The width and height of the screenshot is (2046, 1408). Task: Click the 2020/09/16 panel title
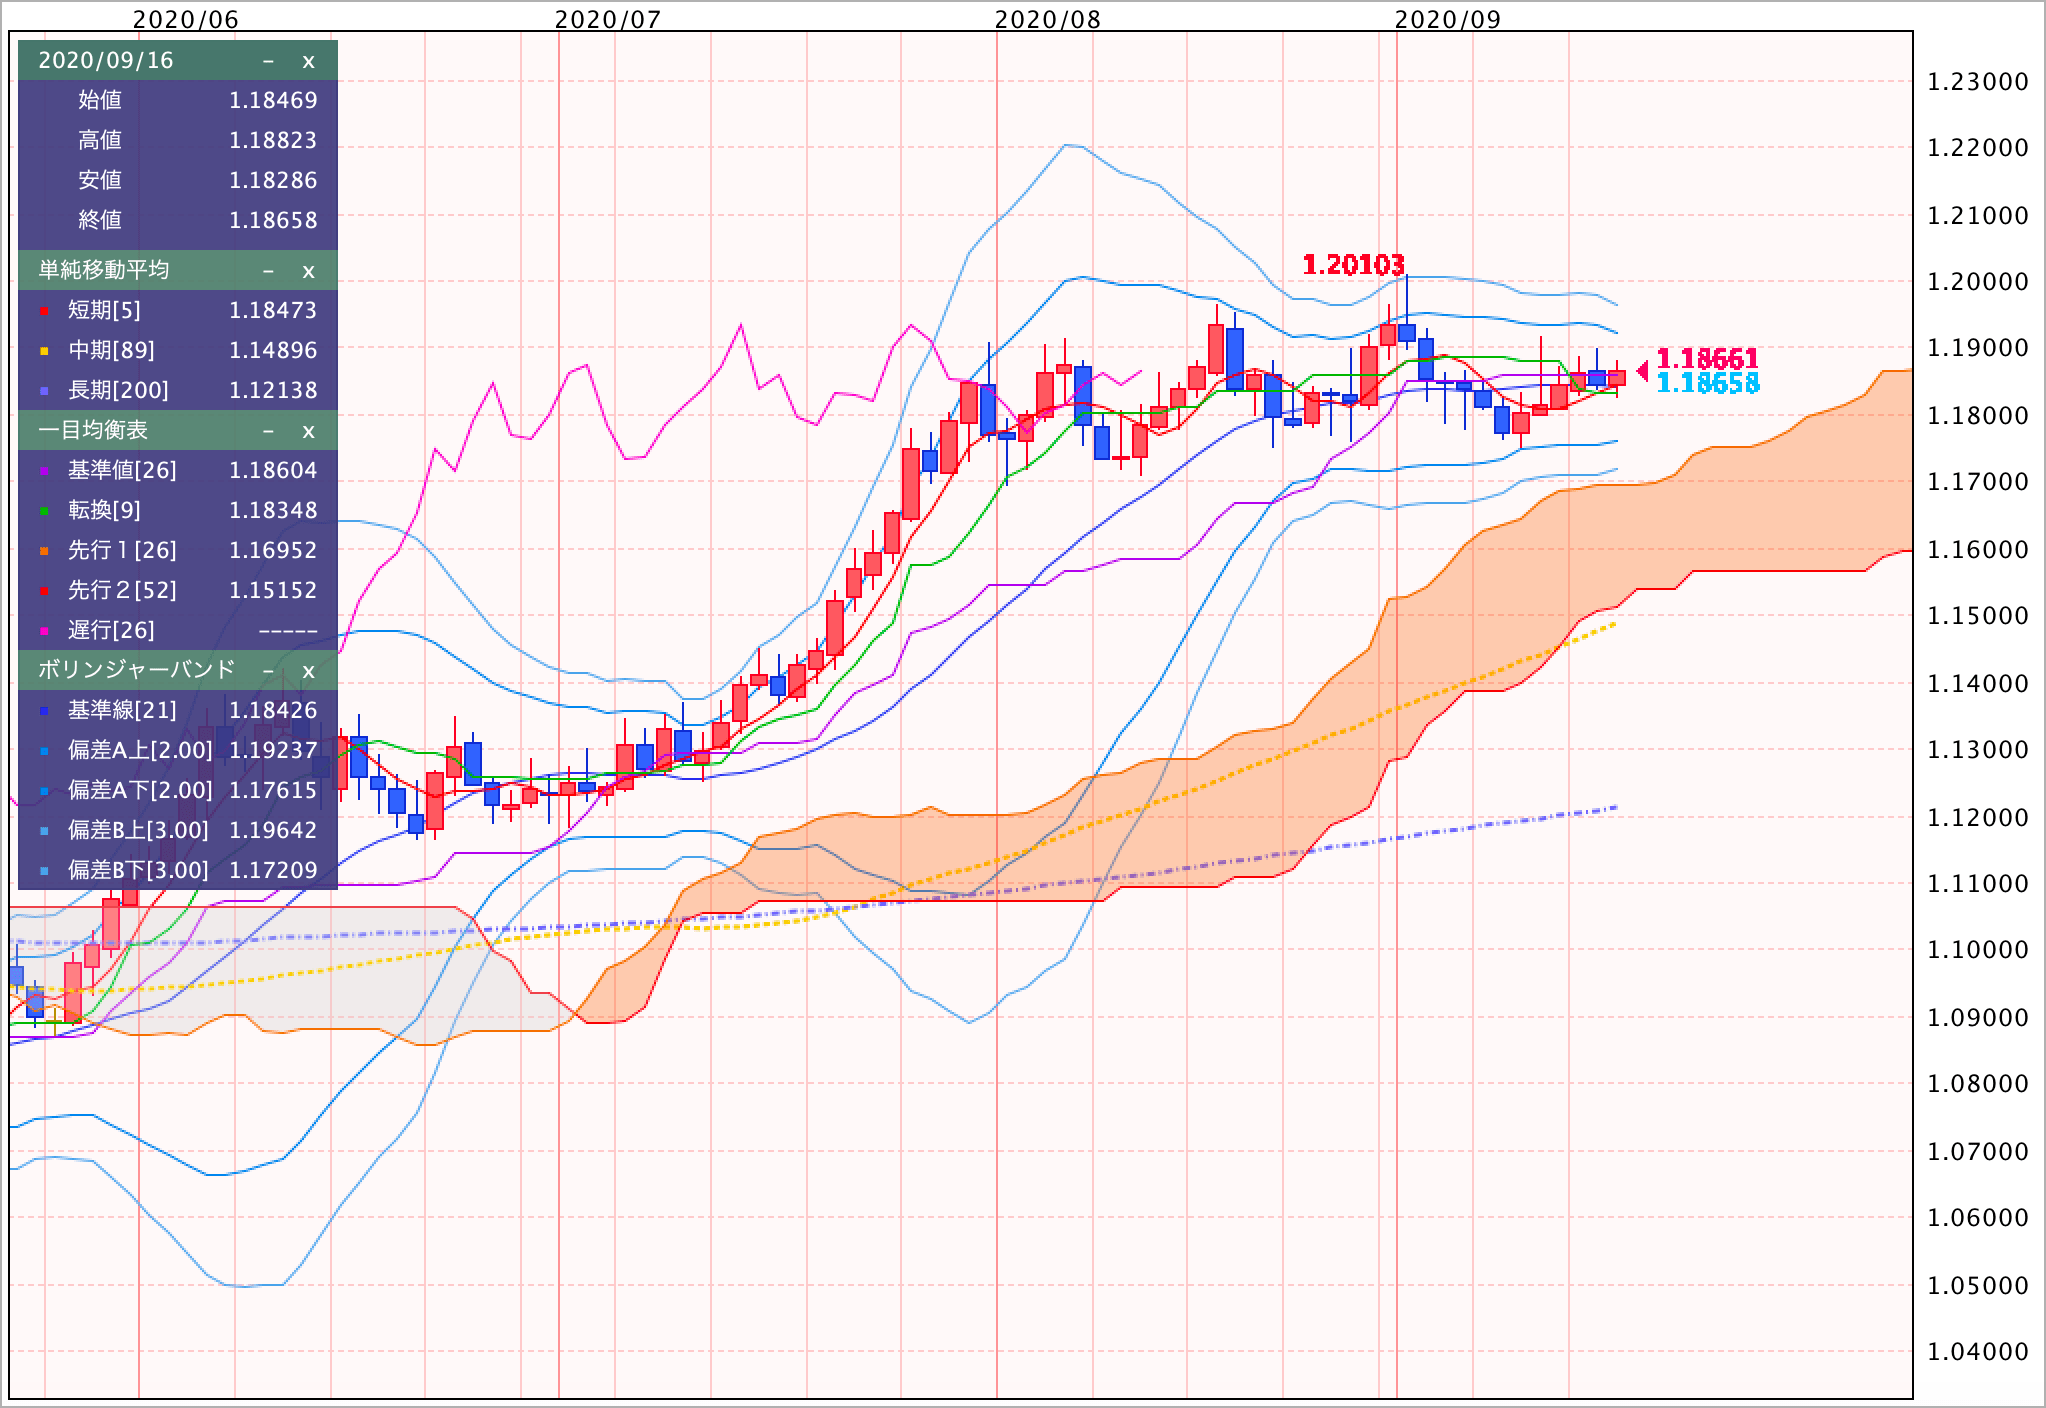point(106,61)
